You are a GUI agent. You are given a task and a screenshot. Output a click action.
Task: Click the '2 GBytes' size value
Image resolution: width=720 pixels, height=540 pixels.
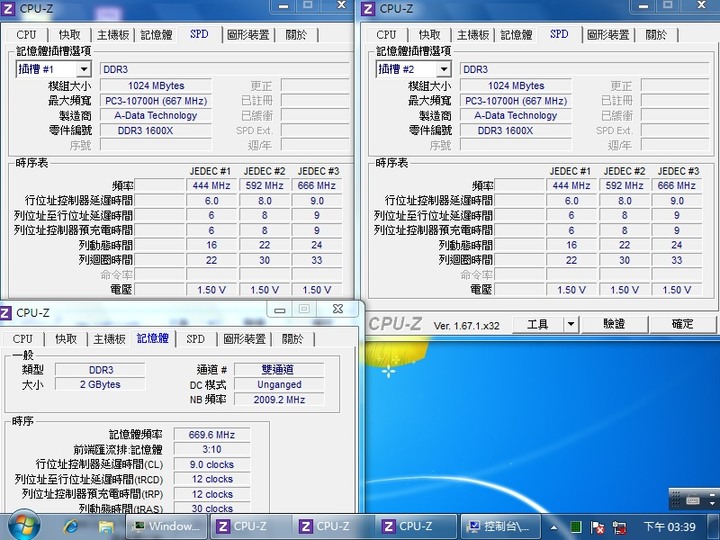pos(100,384)
